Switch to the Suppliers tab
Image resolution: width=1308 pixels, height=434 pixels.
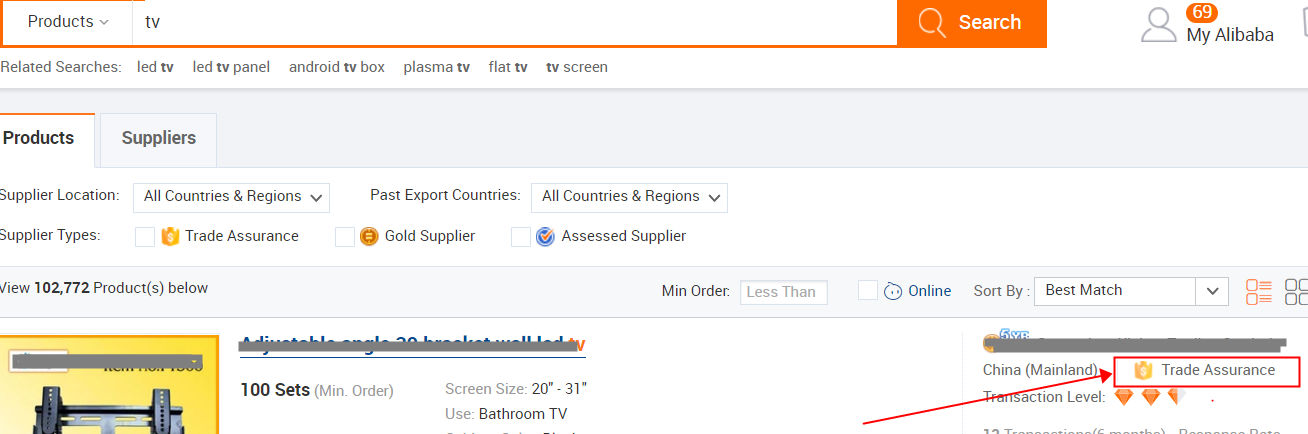click(158, 139)
